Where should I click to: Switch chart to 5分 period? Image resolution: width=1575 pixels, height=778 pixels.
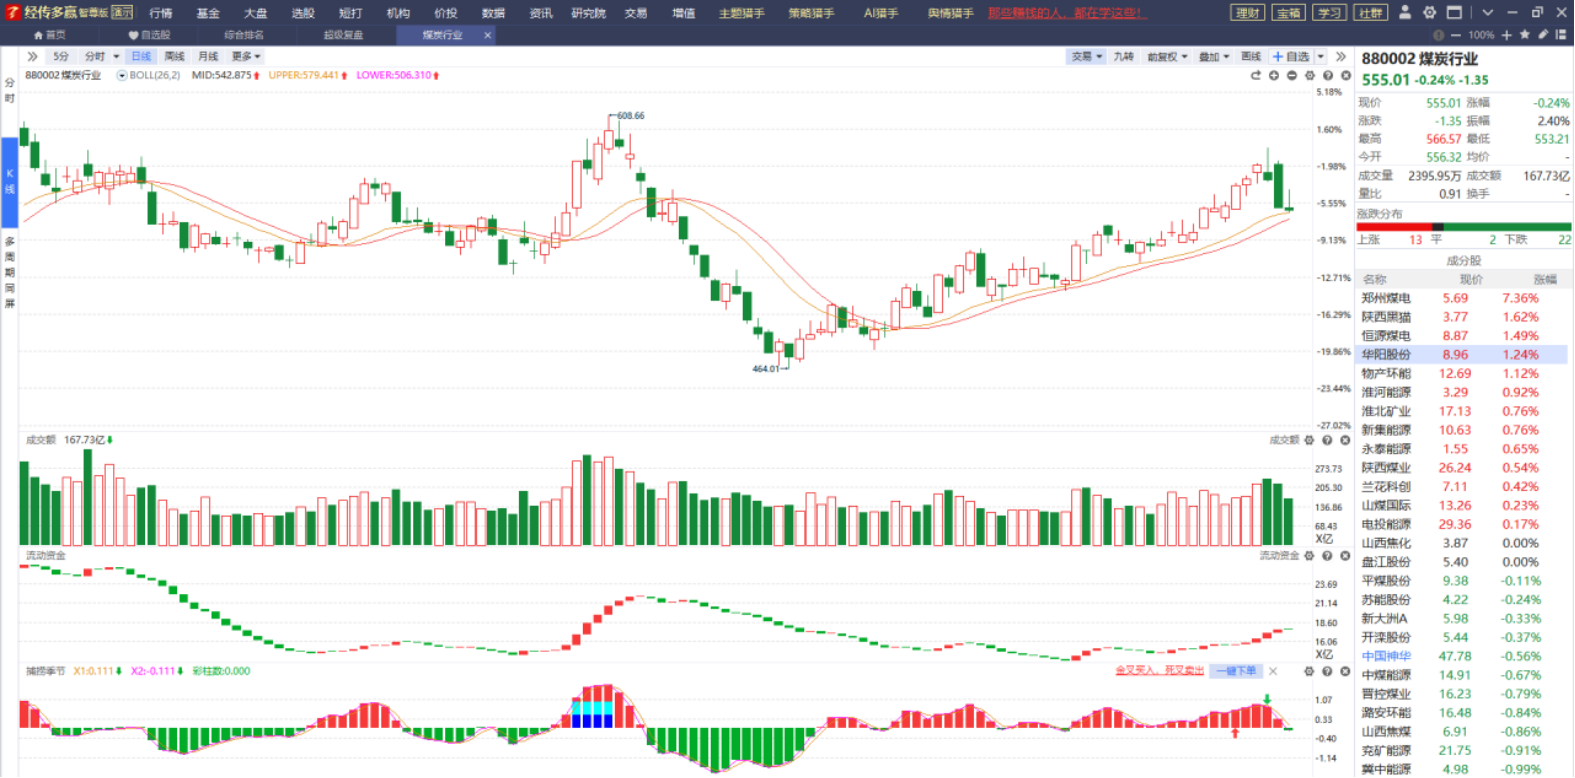tap(61, 57)
